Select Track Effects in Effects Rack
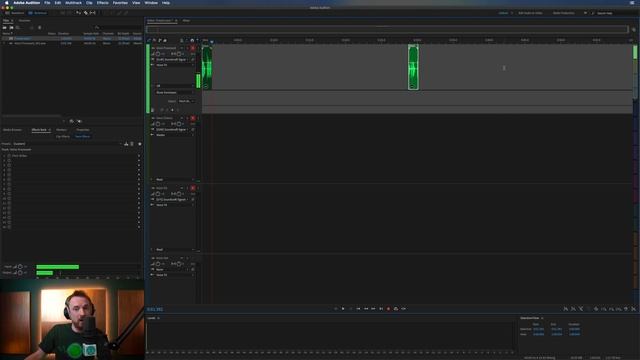Screen dimensions: 640x360 click(82, 136)
